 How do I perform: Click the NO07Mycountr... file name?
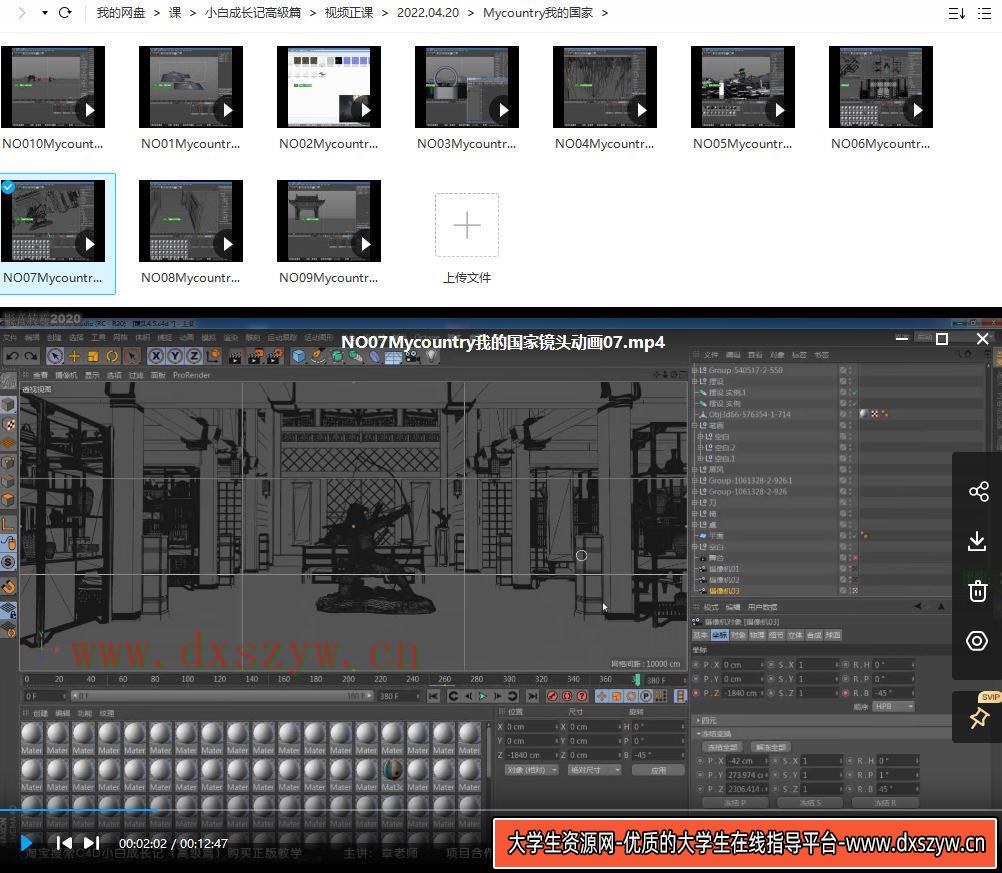[52, 278]
